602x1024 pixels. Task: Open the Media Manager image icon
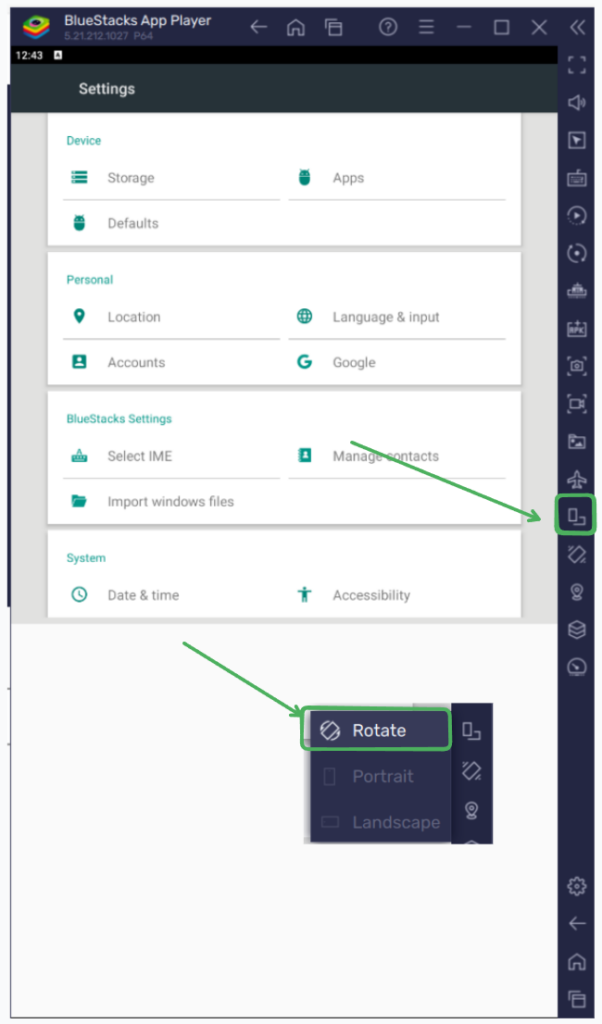(576, 443)
